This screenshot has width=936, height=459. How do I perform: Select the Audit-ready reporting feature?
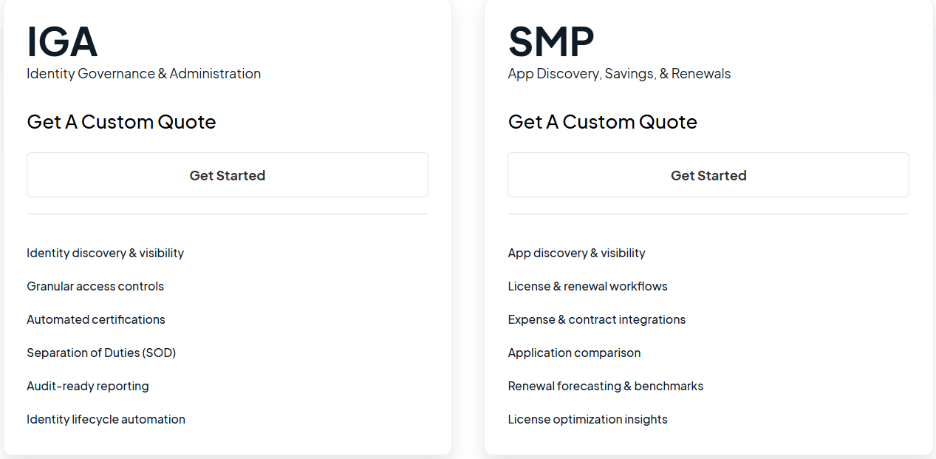pos(88,386)
